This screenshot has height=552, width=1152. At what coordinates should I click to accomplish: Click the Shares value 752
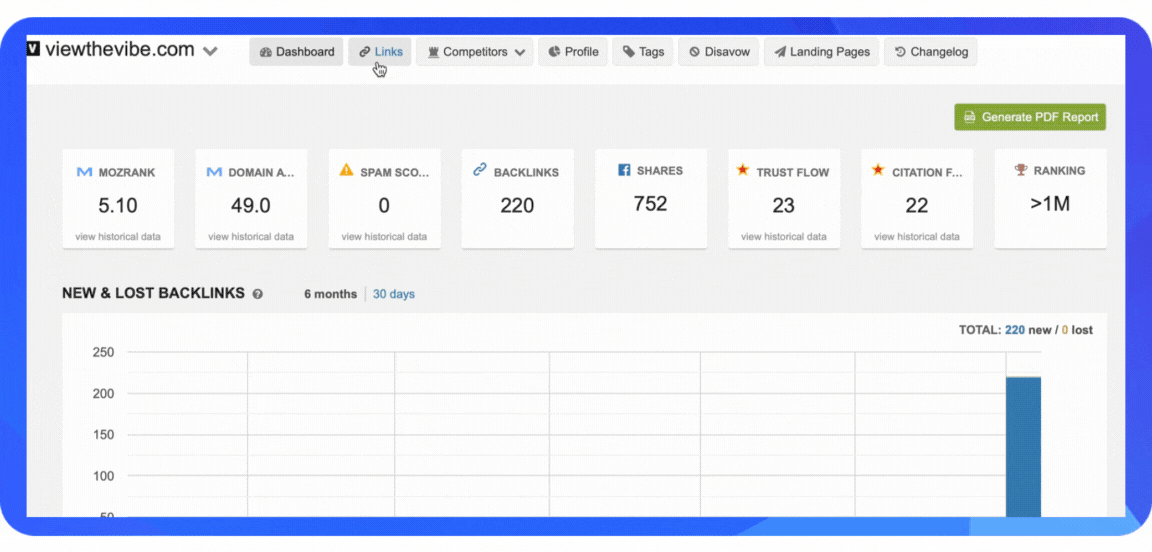tap(651, 204)
